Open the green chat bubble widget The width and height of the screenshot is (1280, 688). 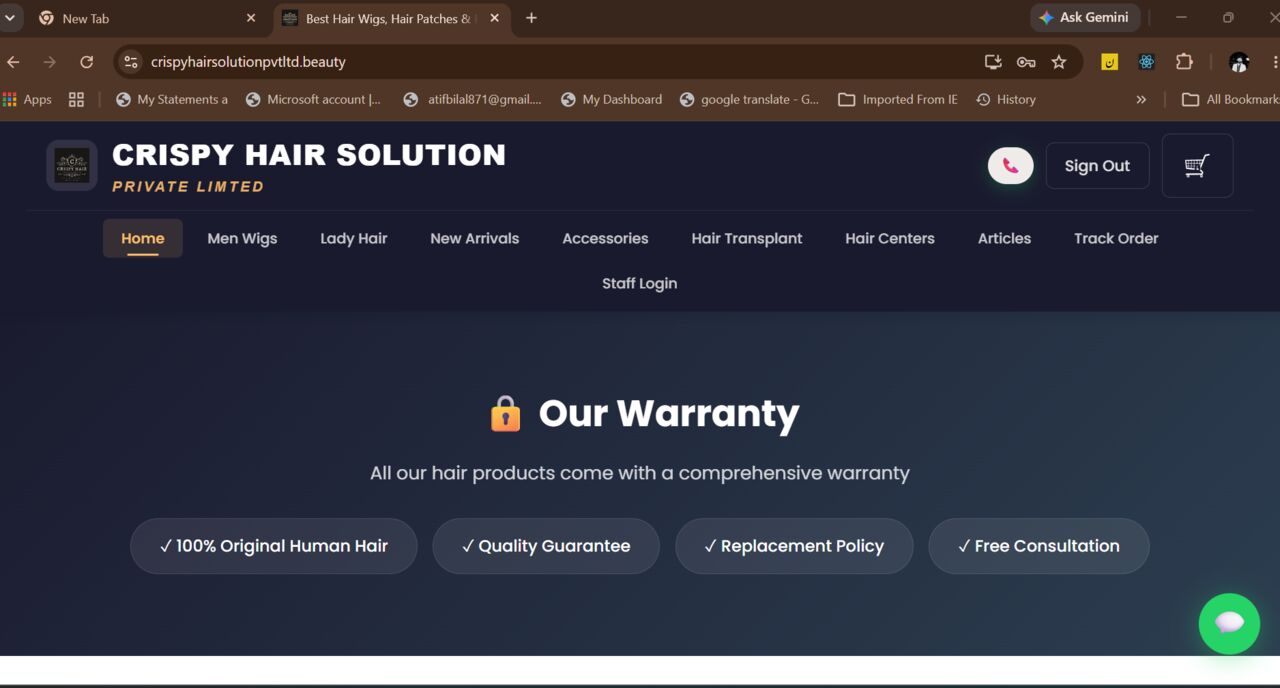pyautogui.click(x=1229, y=624)
